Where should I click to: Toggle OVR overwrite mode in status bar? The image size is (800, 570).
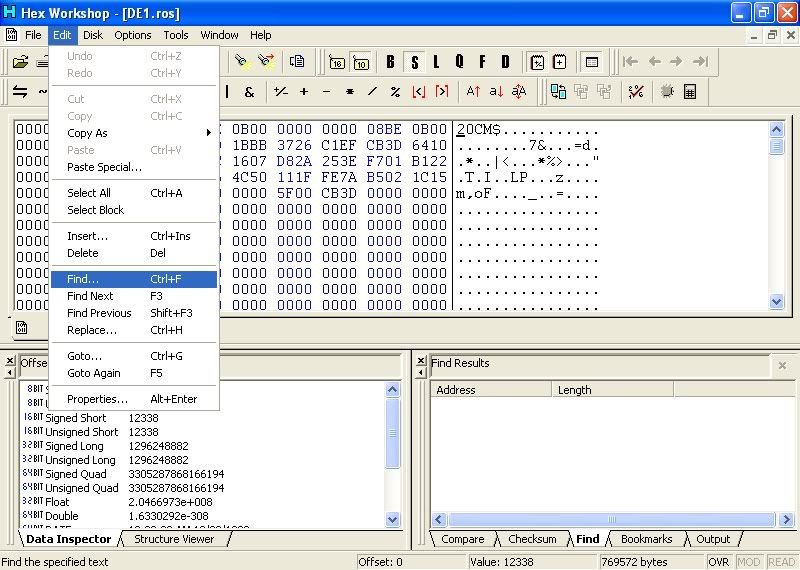pyautogui.click(x=718, y=562)
